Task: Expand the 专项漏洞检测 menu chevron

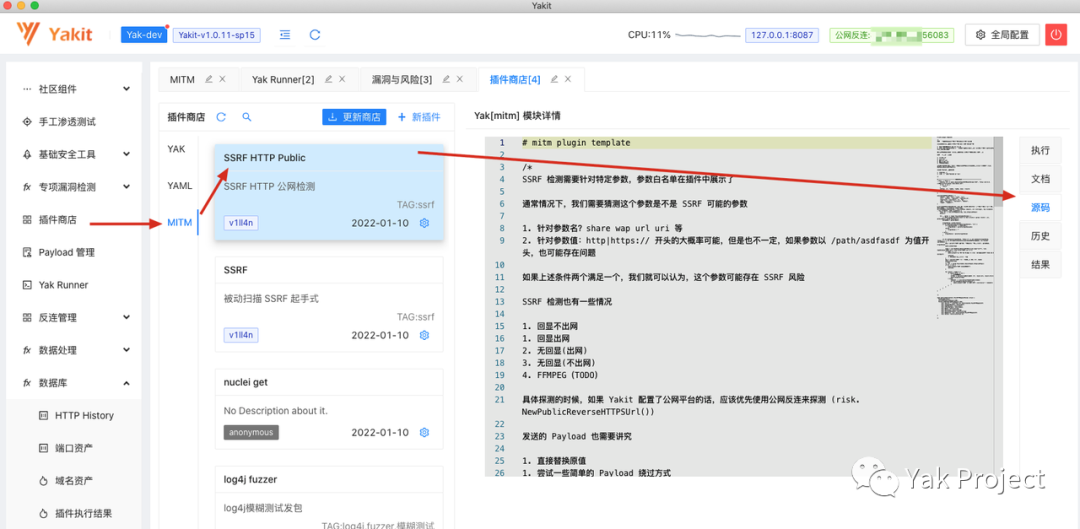Action: tap(126, 187)
